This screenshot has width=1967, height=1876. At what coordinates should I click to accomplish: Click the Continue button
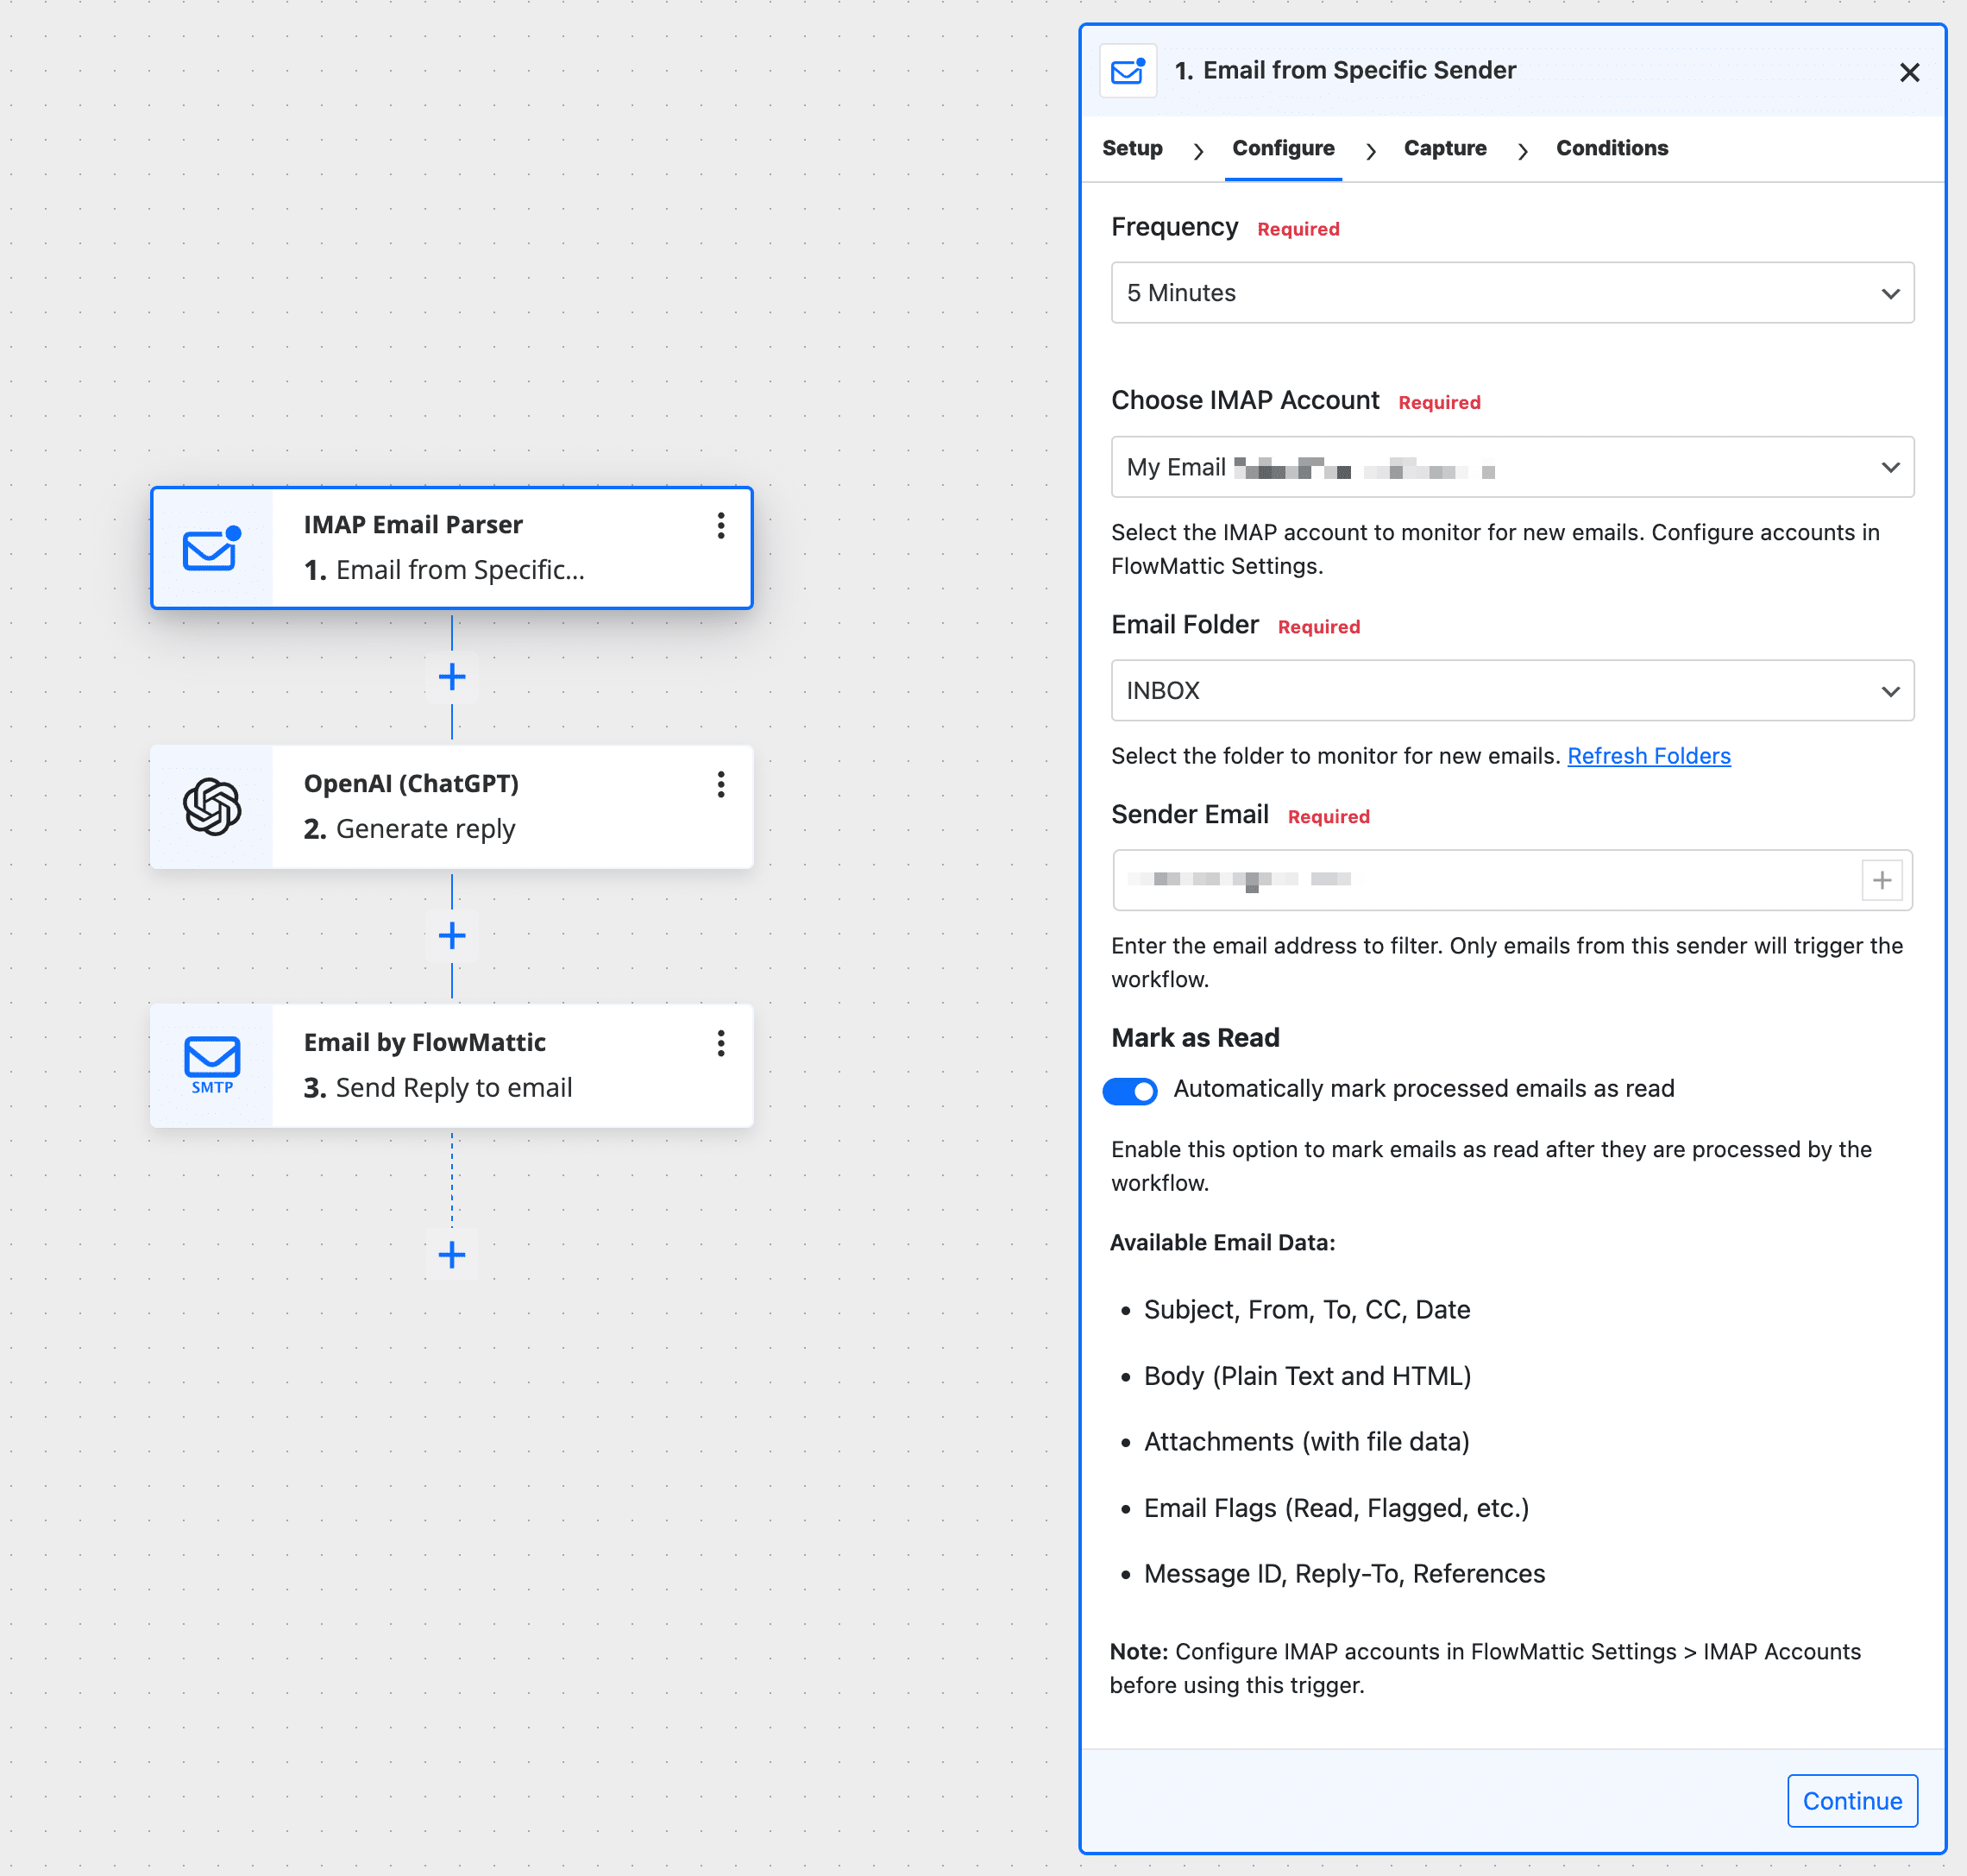click(1851, 1801)
